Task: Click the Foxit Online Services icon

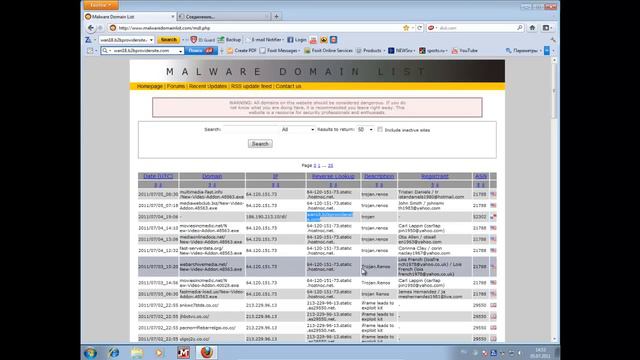Action: 307,51
